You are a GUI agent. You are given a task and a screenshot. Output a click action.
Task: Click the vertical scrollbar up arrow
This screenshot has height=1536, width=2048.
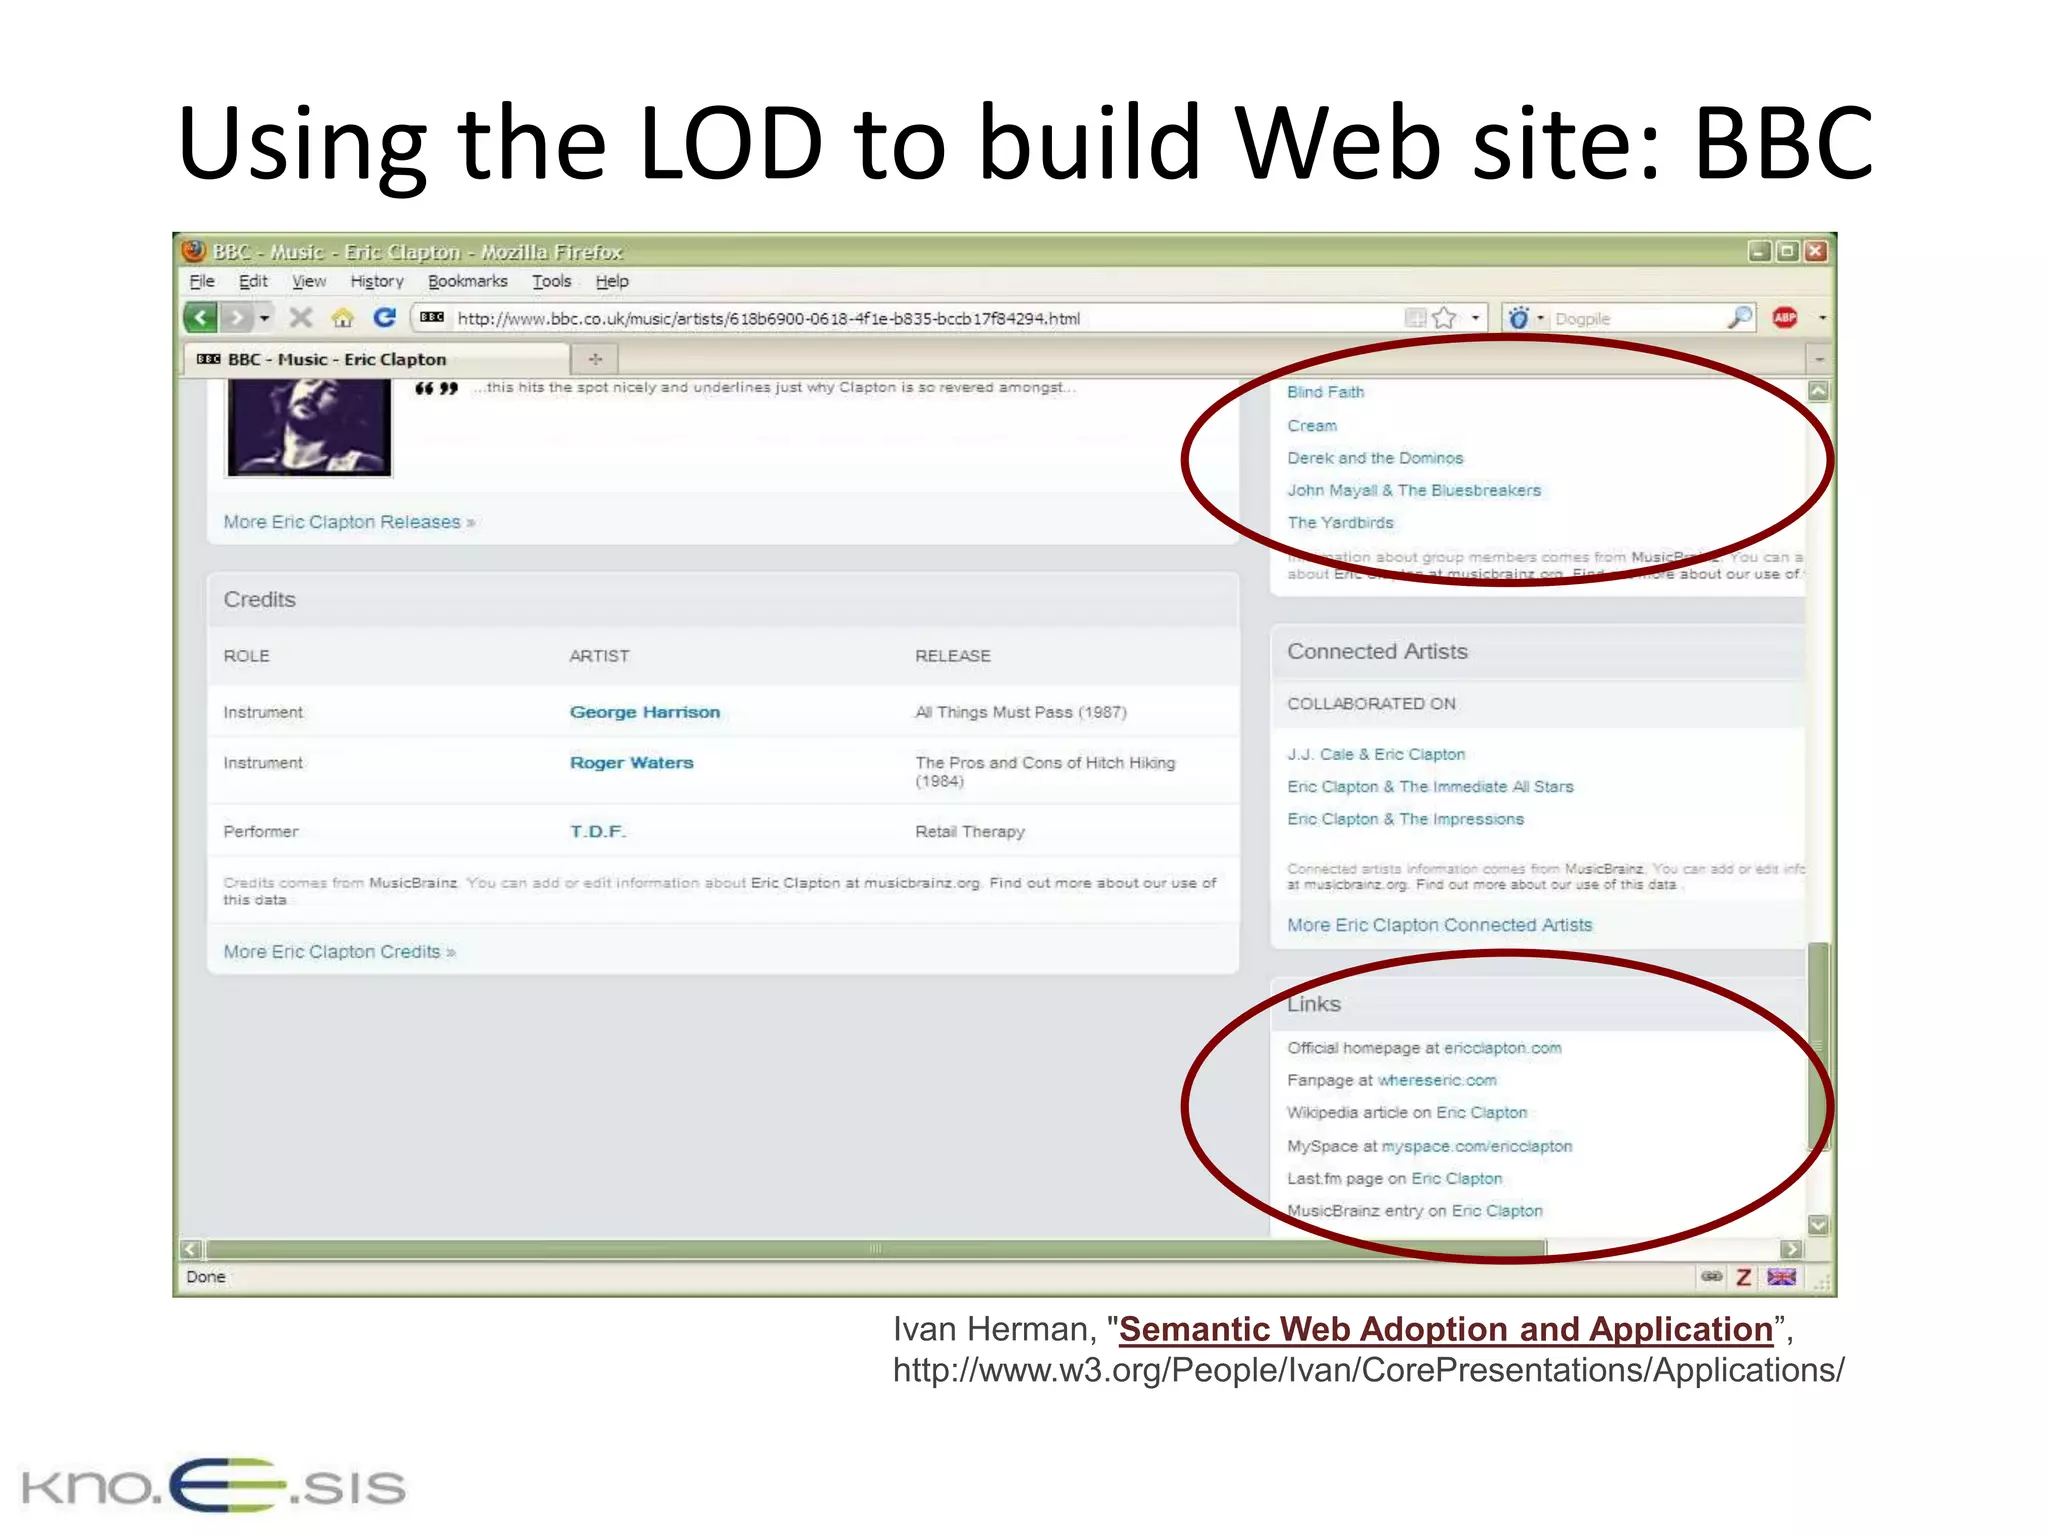pyautogui.click(x=1819, y=391)
